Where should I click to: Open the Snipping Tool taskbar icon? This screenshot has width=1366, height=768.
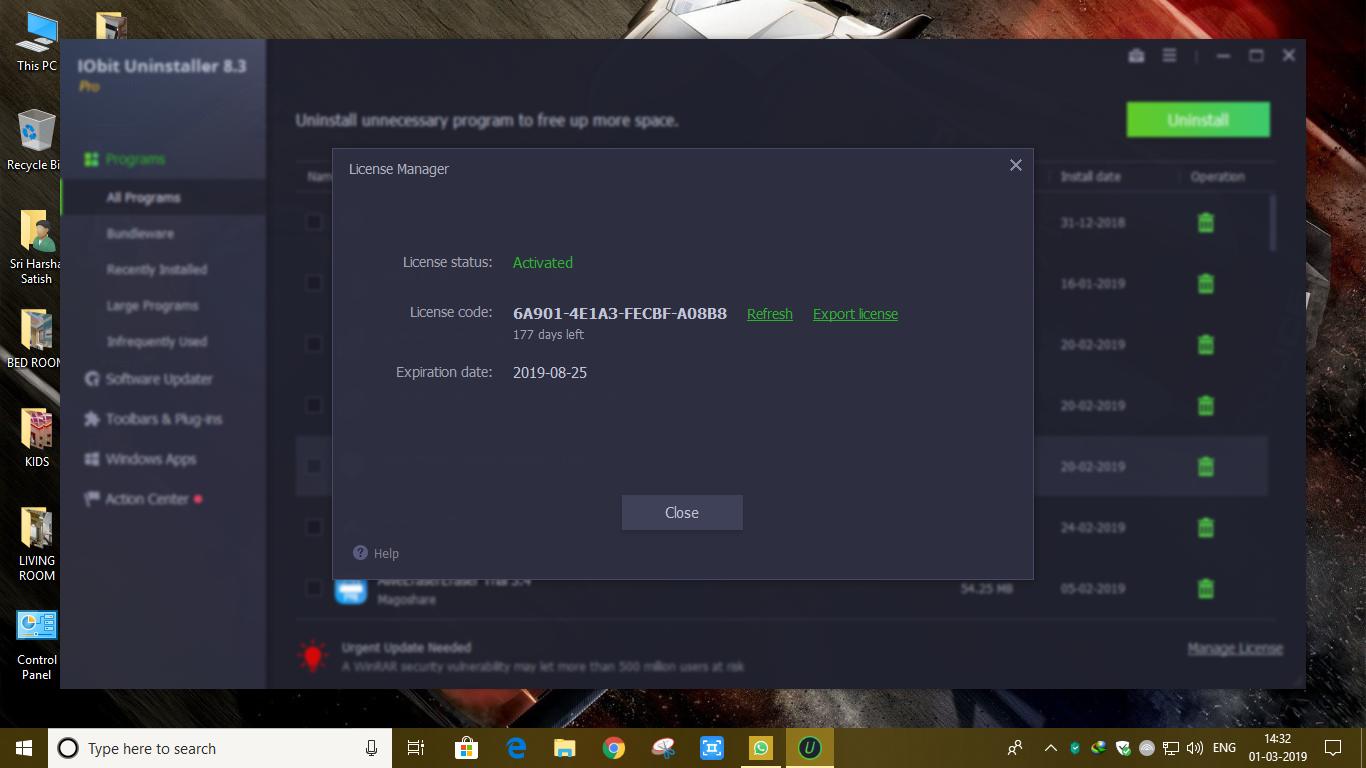click(x=663, y=748)
